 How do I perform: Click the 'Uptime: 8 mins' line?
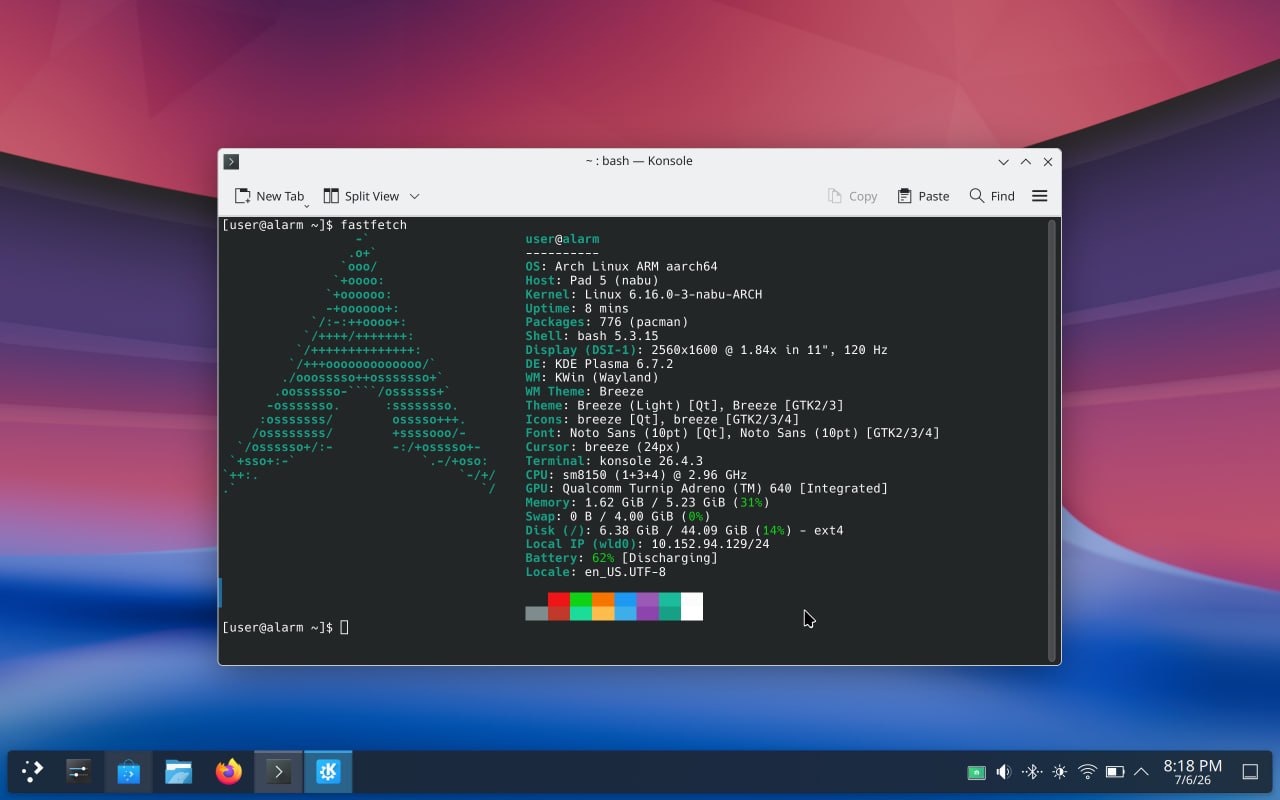coord(577,309)
